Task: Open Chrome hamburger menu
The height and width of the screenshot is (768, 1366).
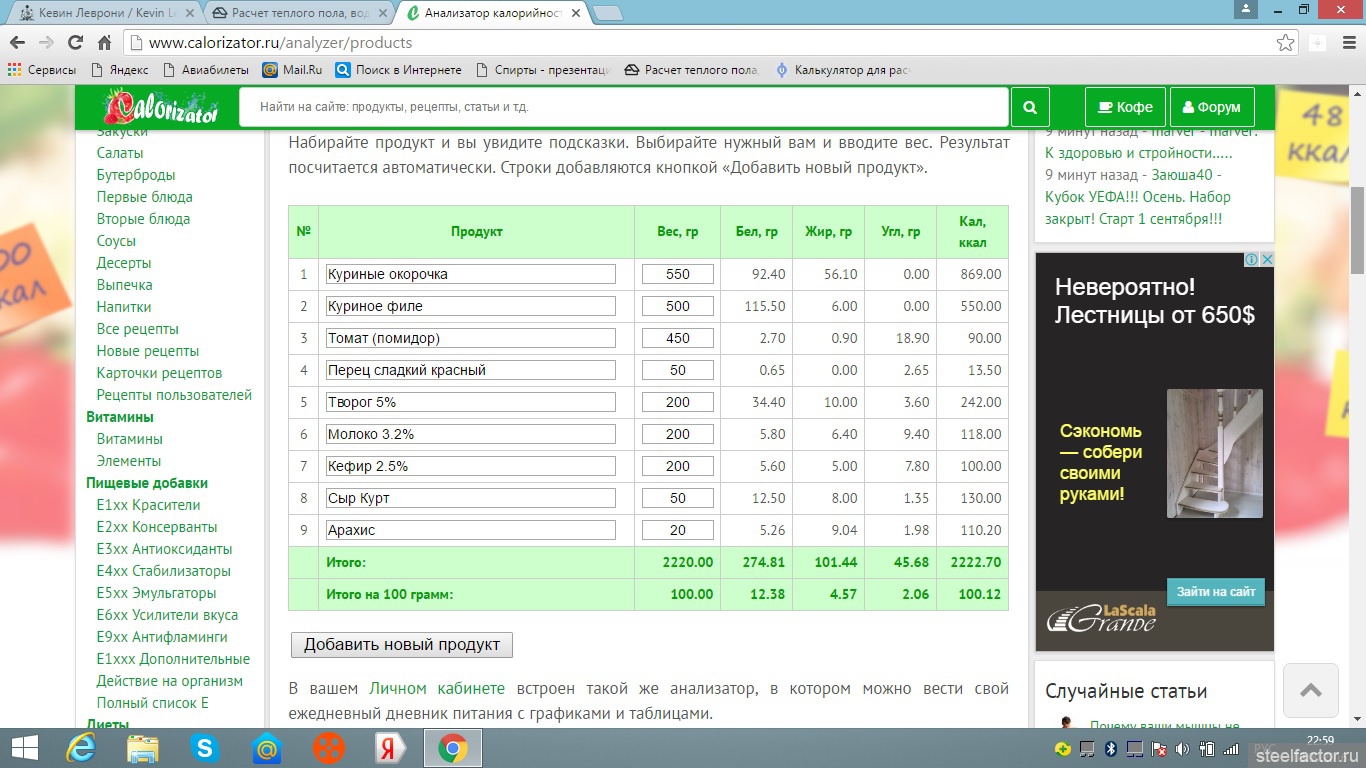Action: click(1348, 43)
